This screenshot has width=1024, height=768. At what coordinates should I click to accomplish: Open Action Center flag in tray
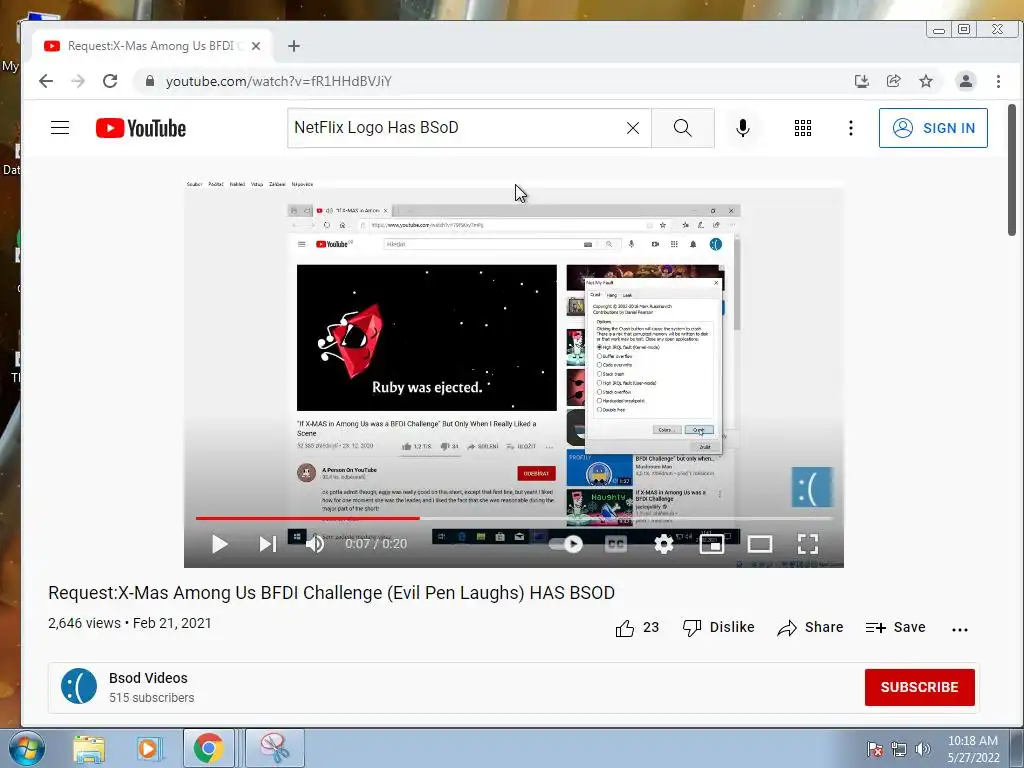pos(874,749)
